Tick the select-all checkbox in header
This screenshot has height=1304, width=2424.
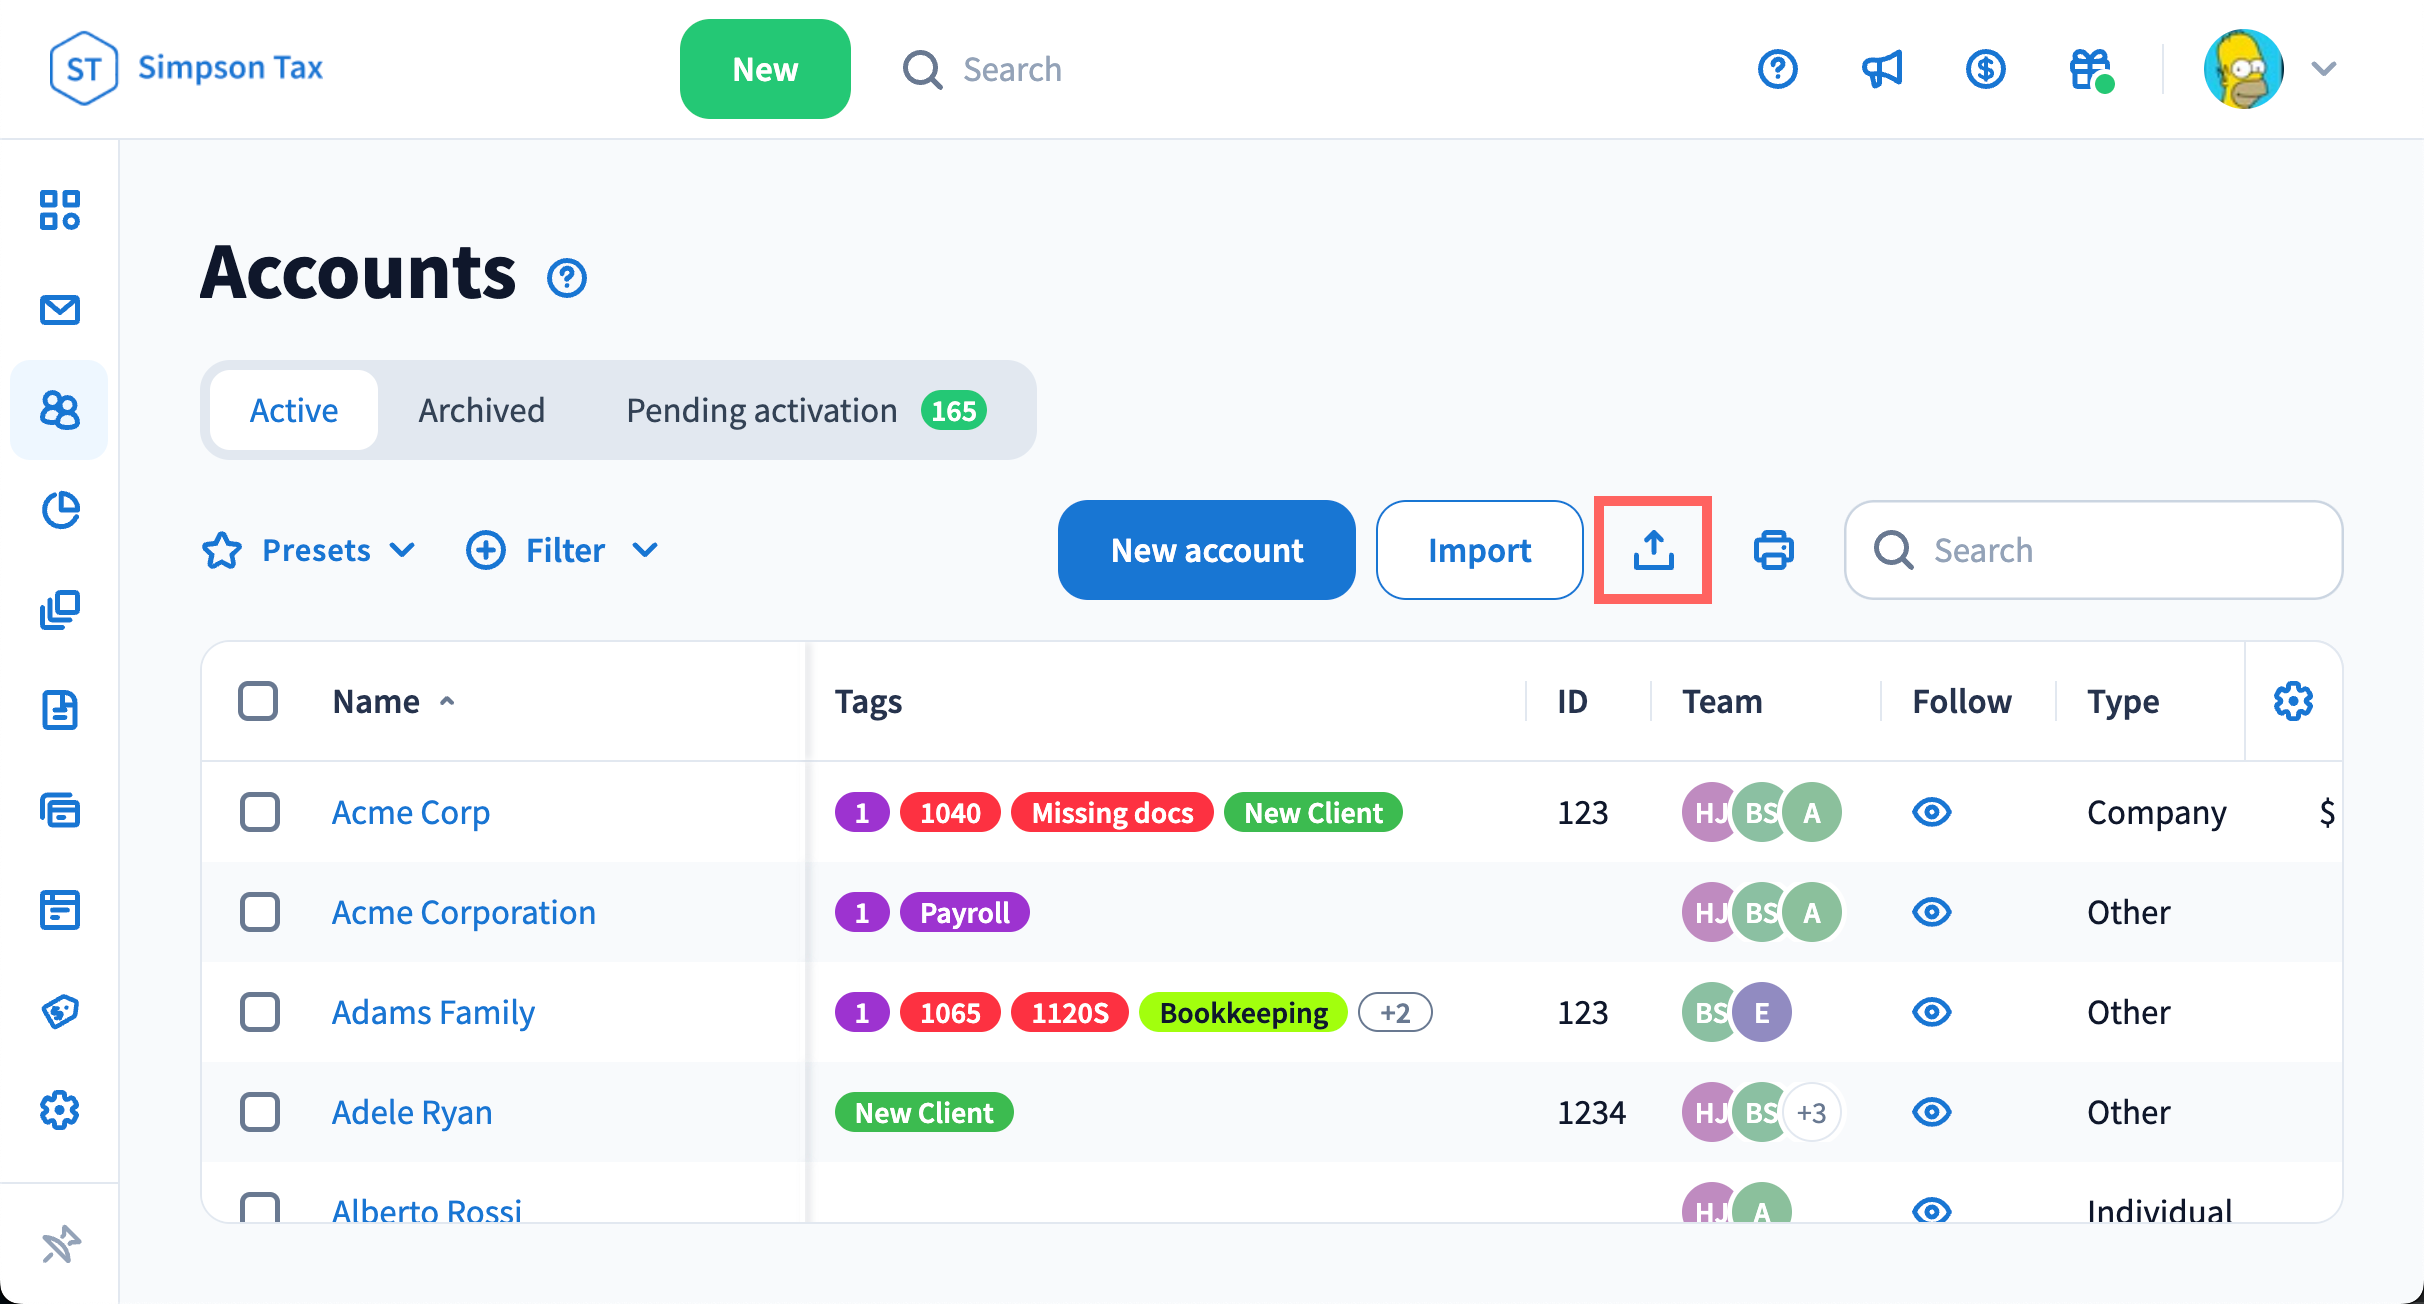[x=258, y=701]
